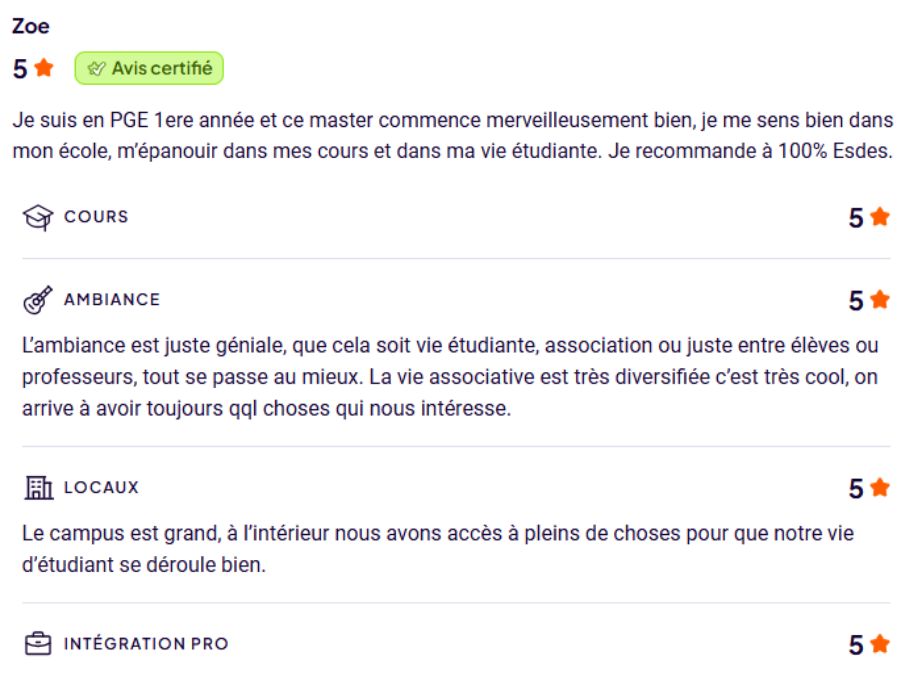Click the building Locaux icon
Screen dimensions: 913x682
pyautogui.click(x=37, y=488)
